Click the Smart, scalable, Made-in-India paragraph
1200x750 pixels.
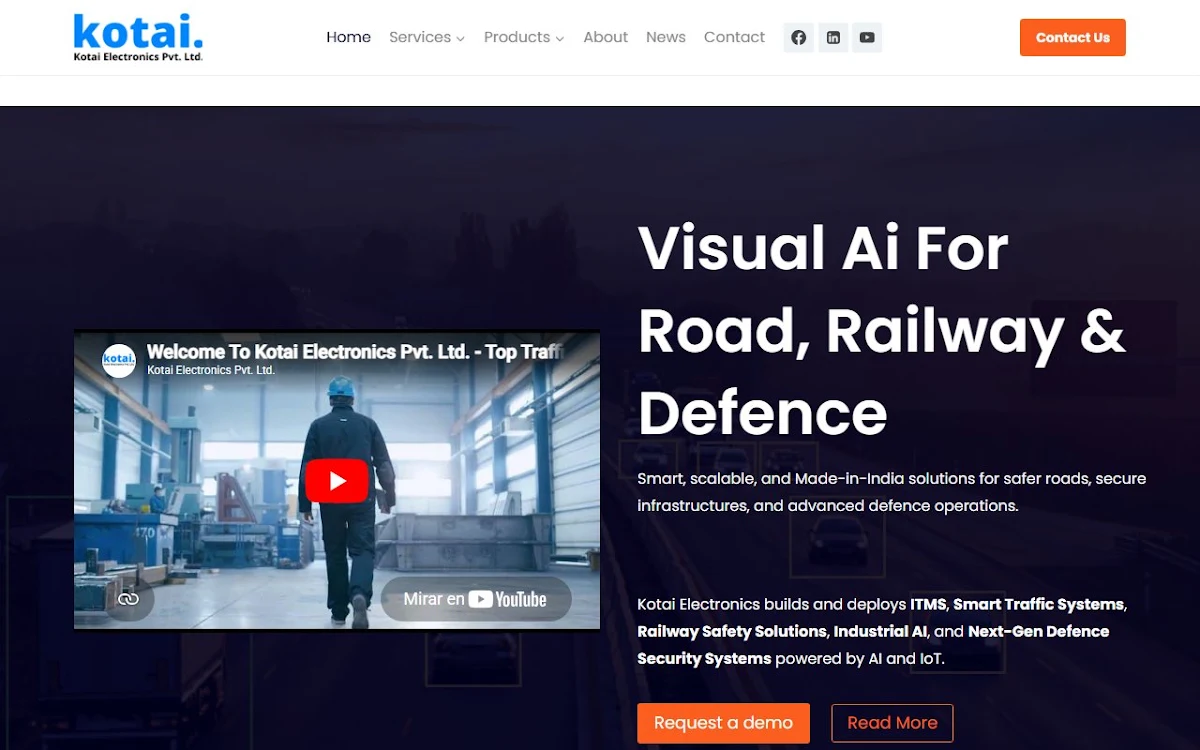point(892,492)
